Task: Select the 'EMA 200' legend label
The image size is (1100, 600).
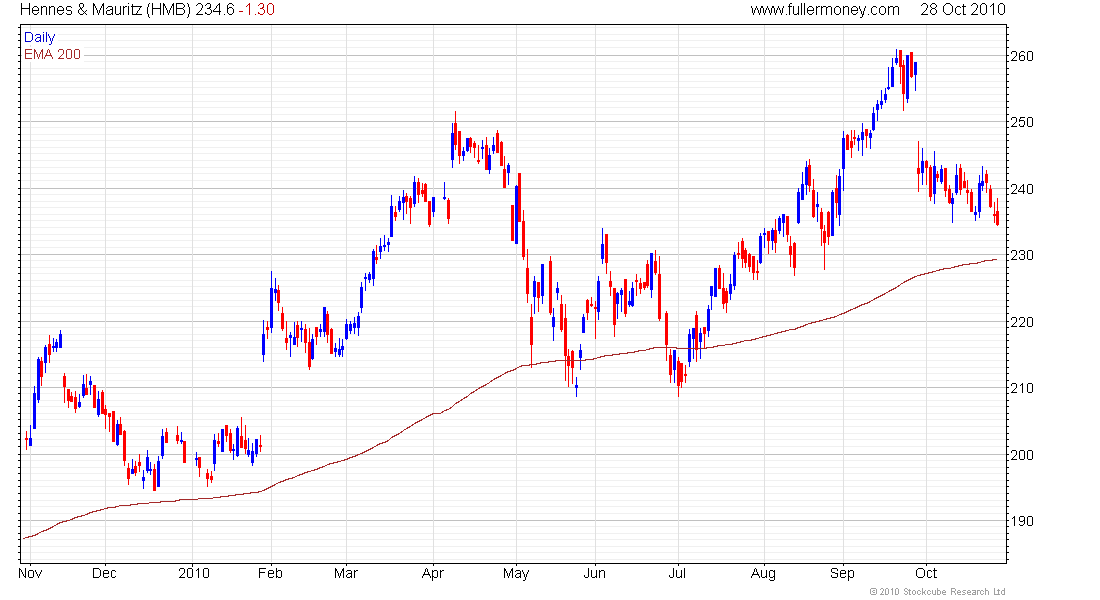Action: (x=53, y=55)
